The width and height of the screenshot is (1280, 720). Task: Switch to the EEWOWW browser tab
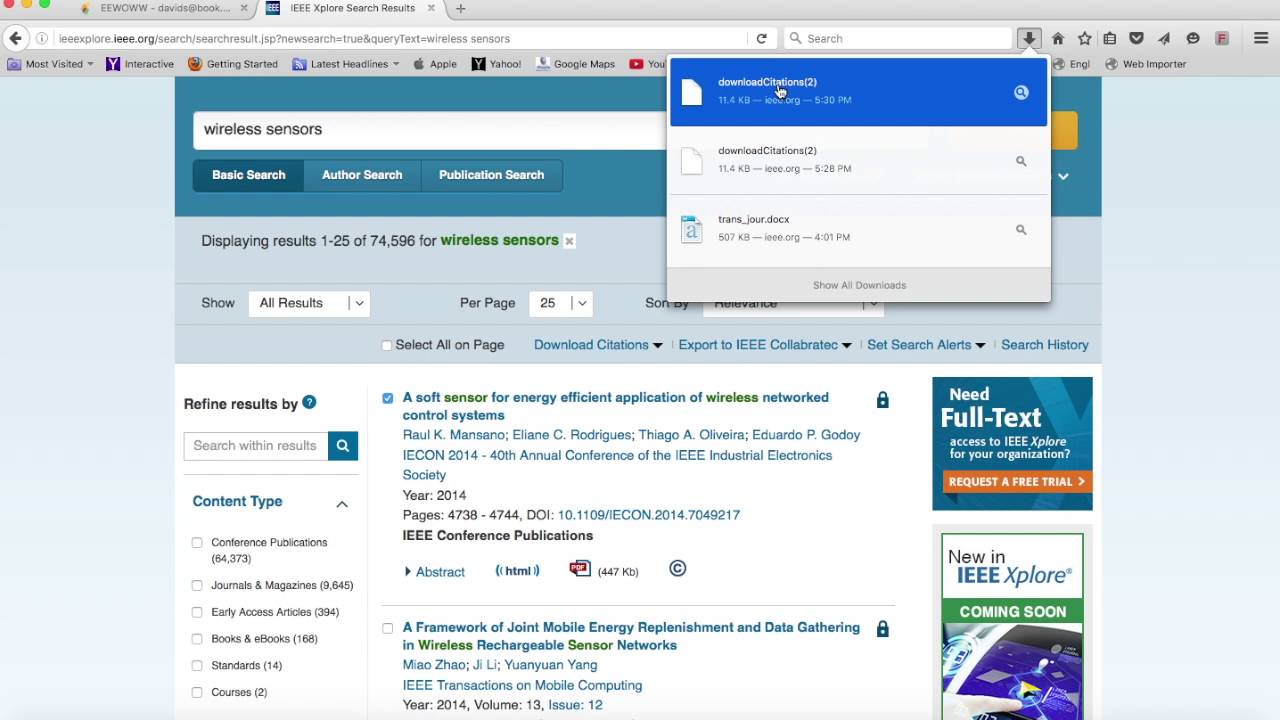[164, 8]
